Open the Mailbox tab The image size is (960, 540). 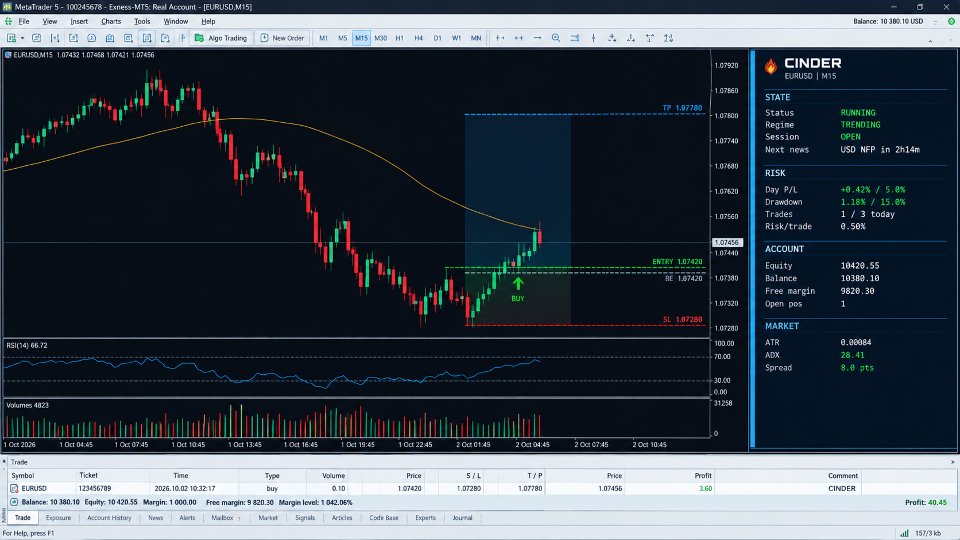pos(222,518)
